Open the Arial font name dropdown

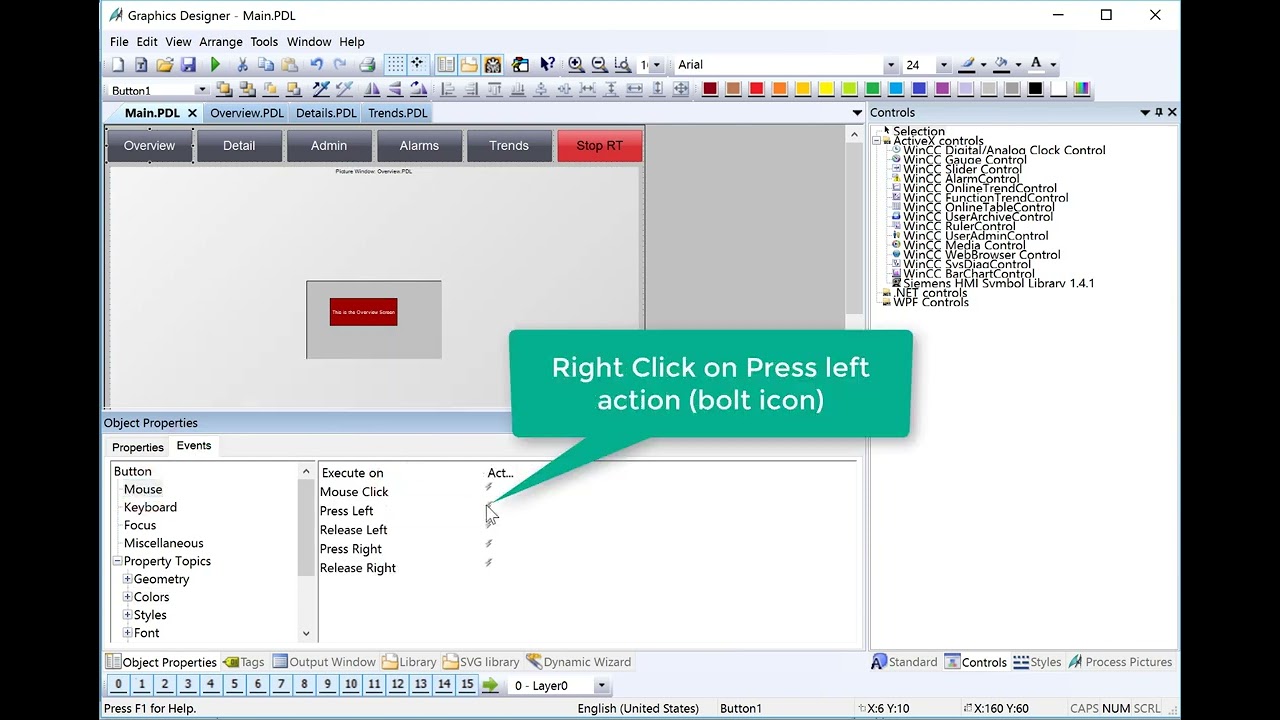point(890,65)
